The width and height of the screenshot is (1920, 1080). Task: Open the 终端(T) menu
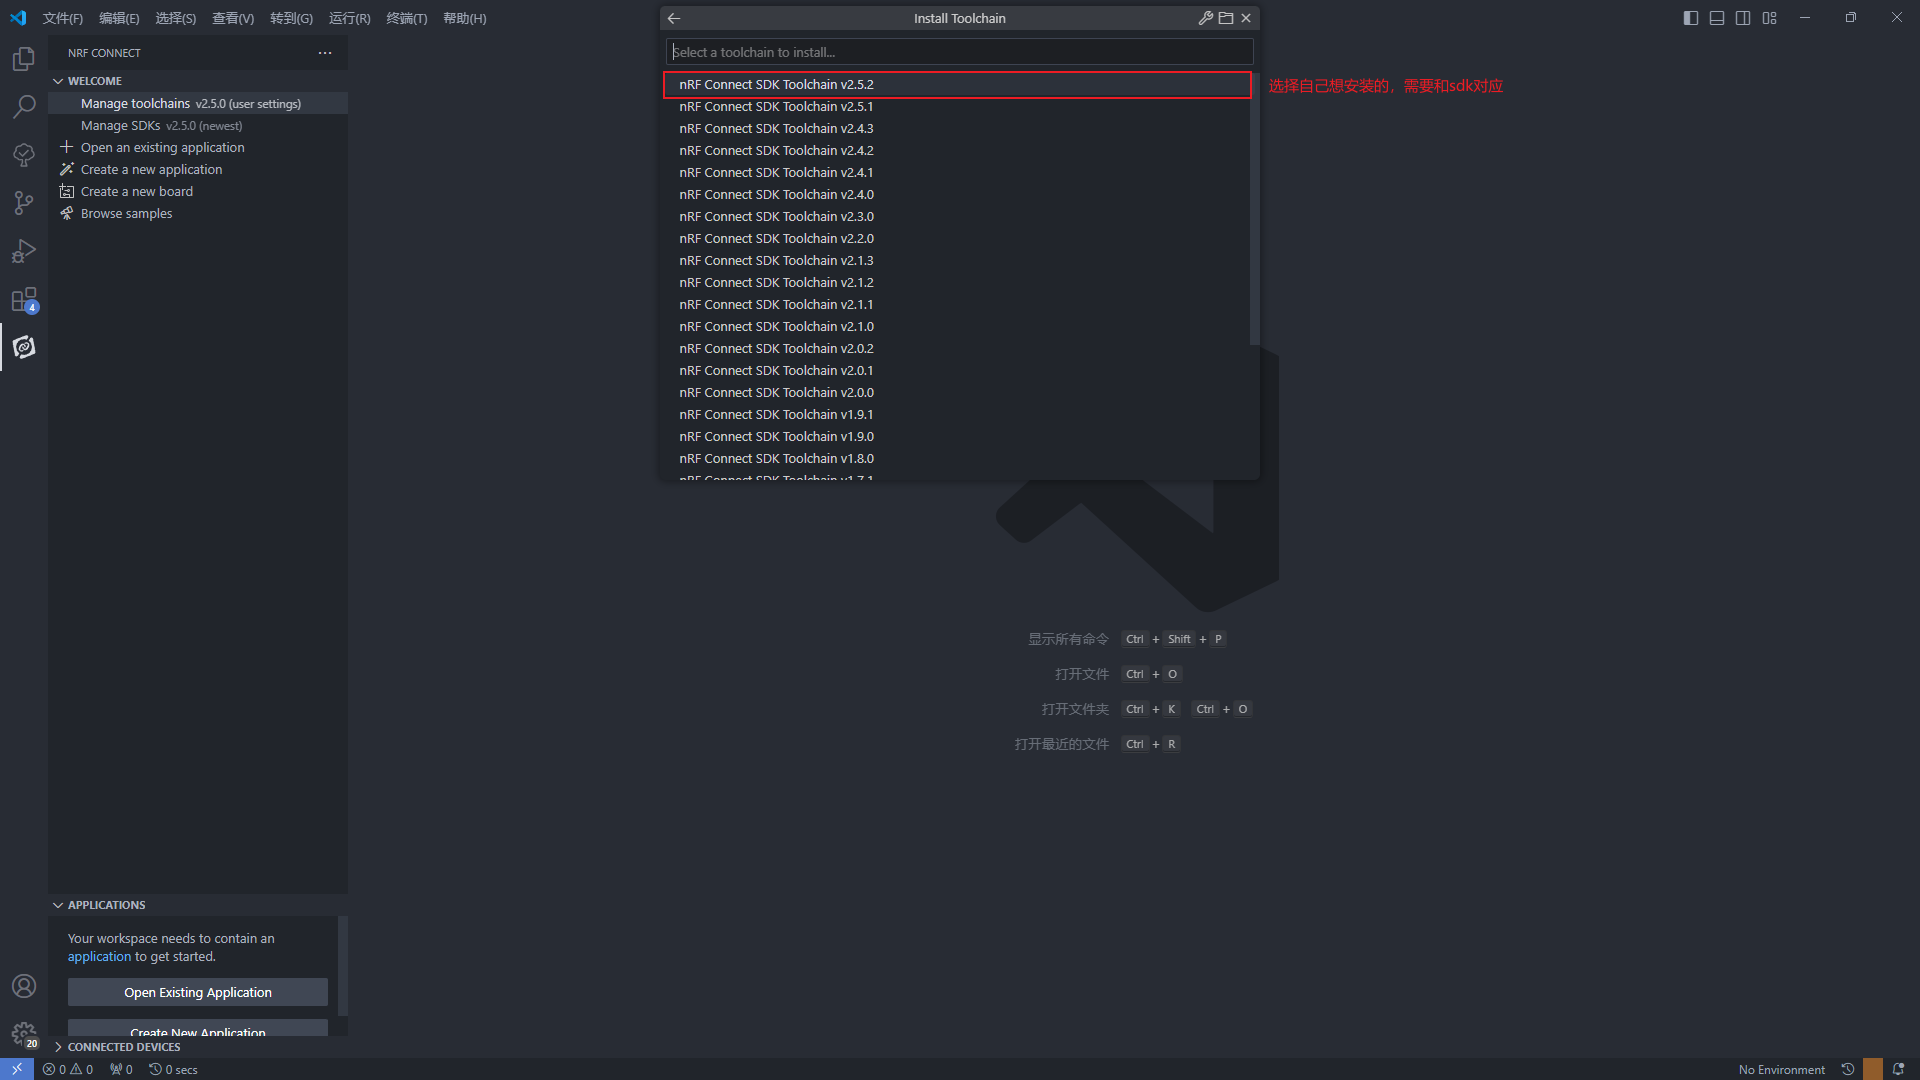point(406,18)
